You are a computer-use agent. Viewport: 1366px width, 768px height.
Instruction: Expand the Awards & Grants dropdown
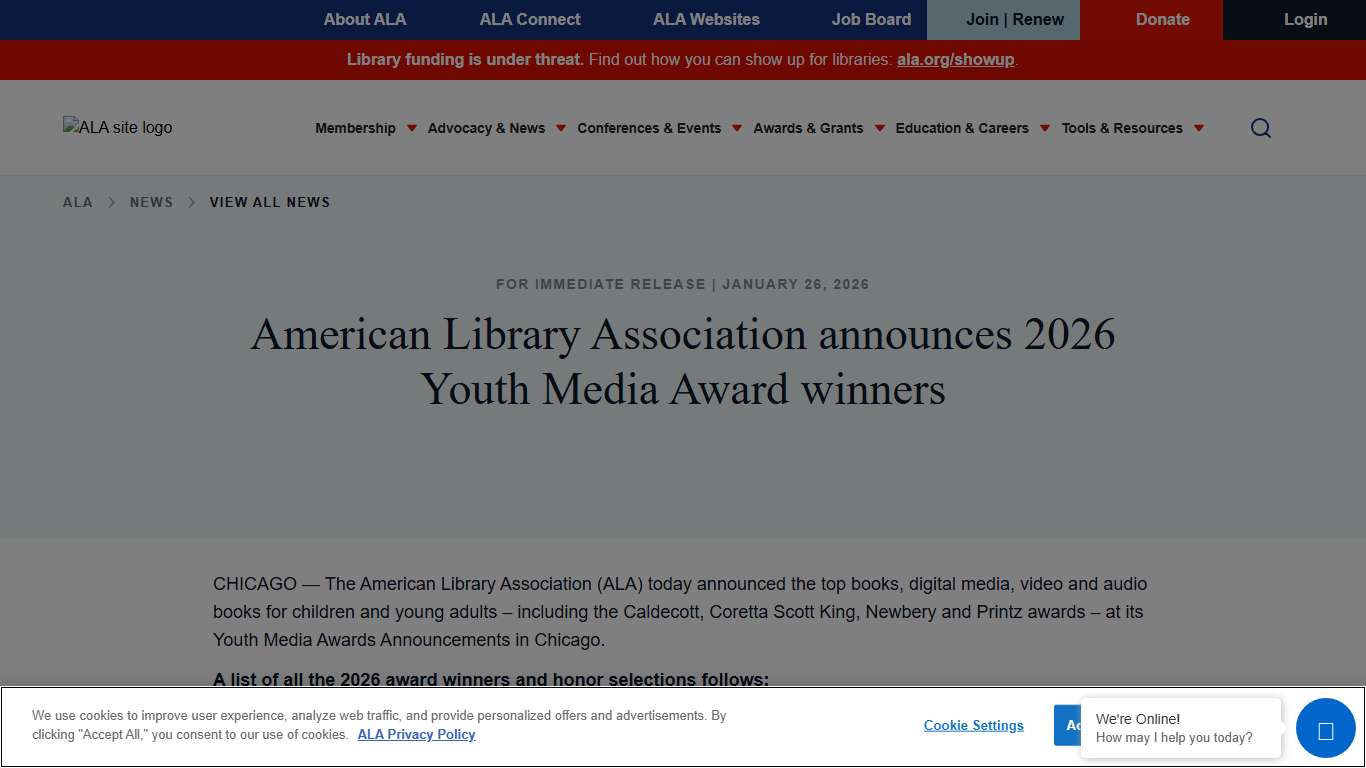tap(809, 128)
